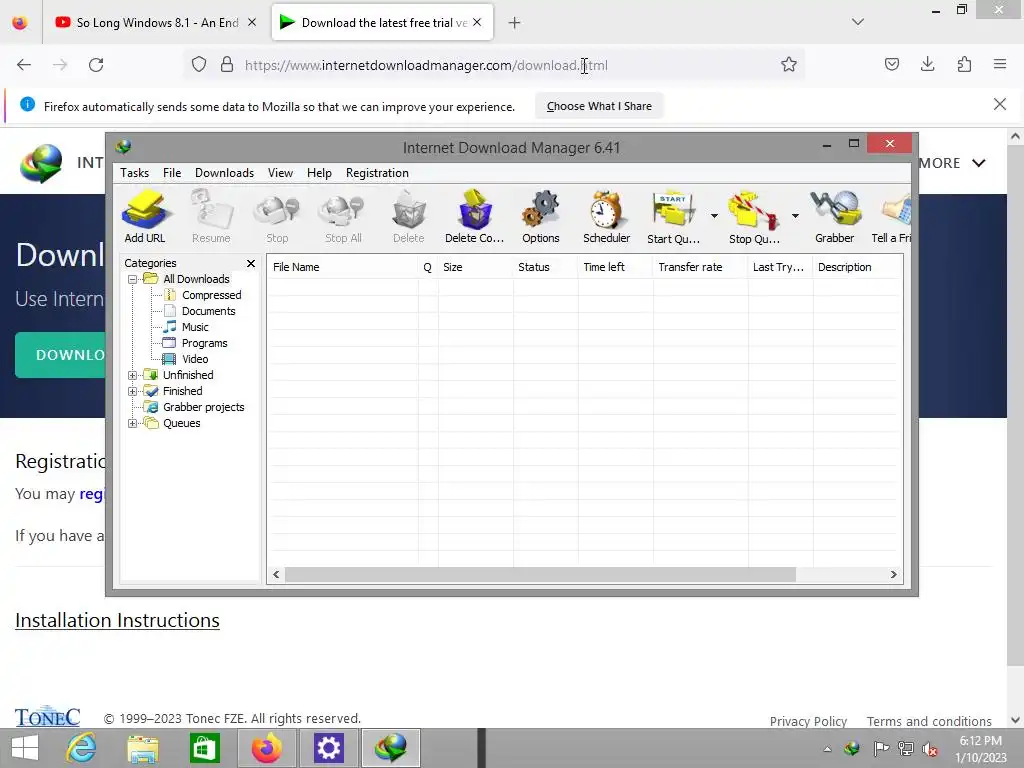This screenshot has height=768, width=1024.
Task: Open the Scheduler clock icon
Action: 607,217
